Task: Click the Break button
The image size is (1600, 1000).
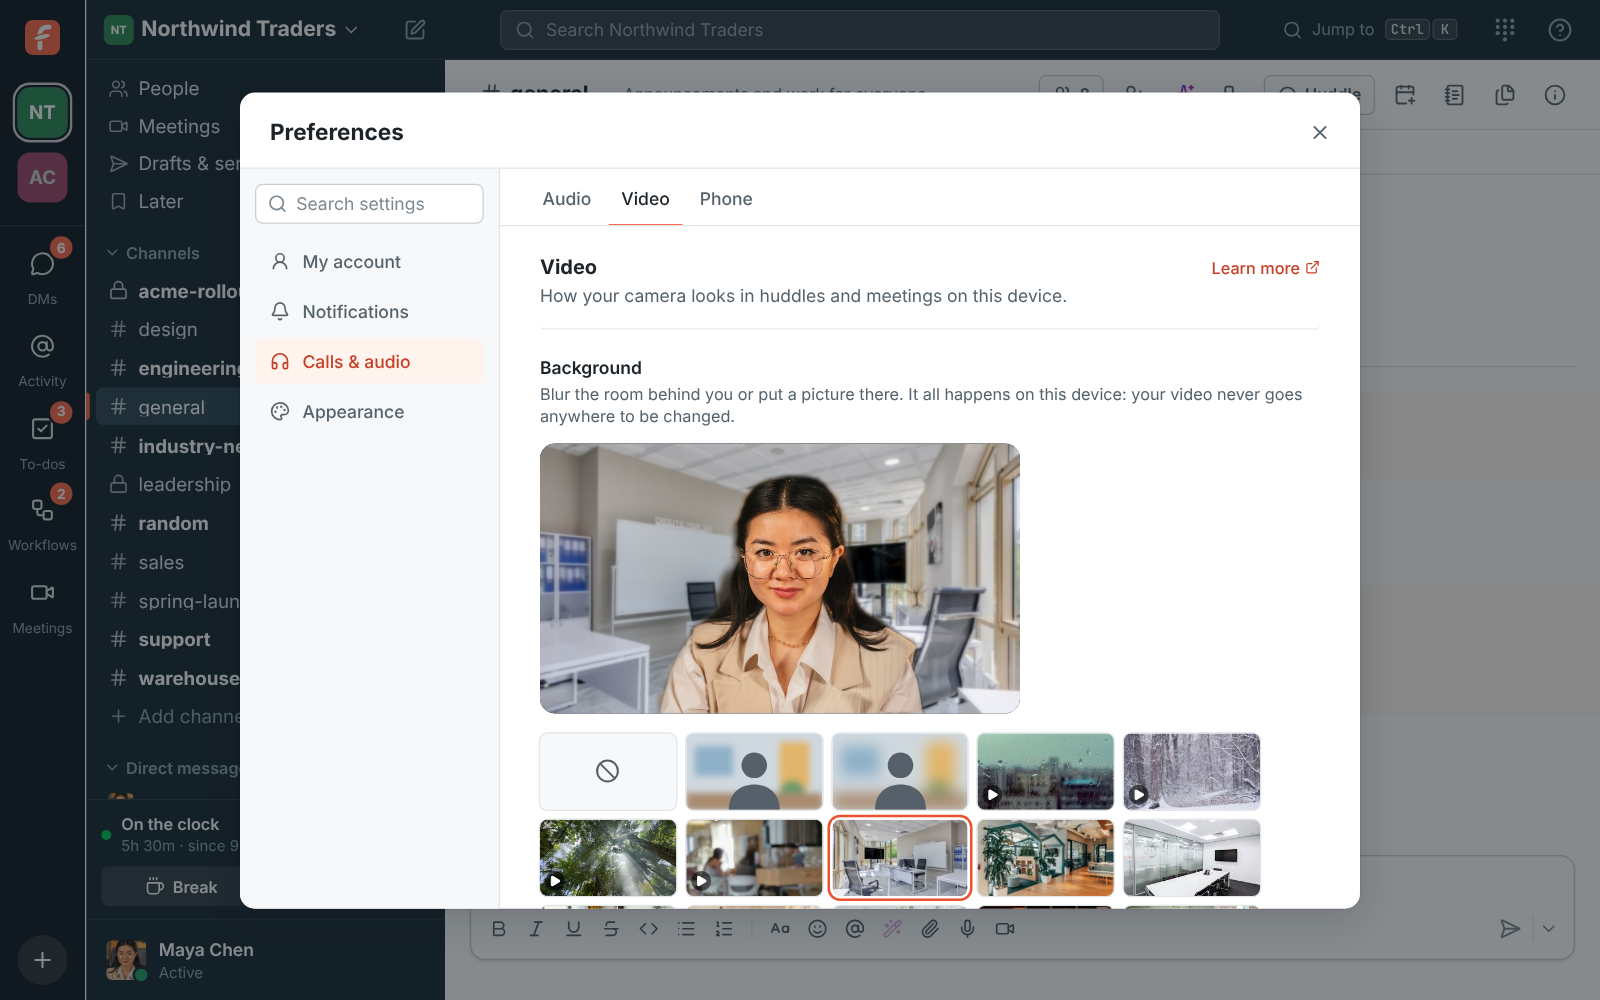Action: click(x=182, y=887)
